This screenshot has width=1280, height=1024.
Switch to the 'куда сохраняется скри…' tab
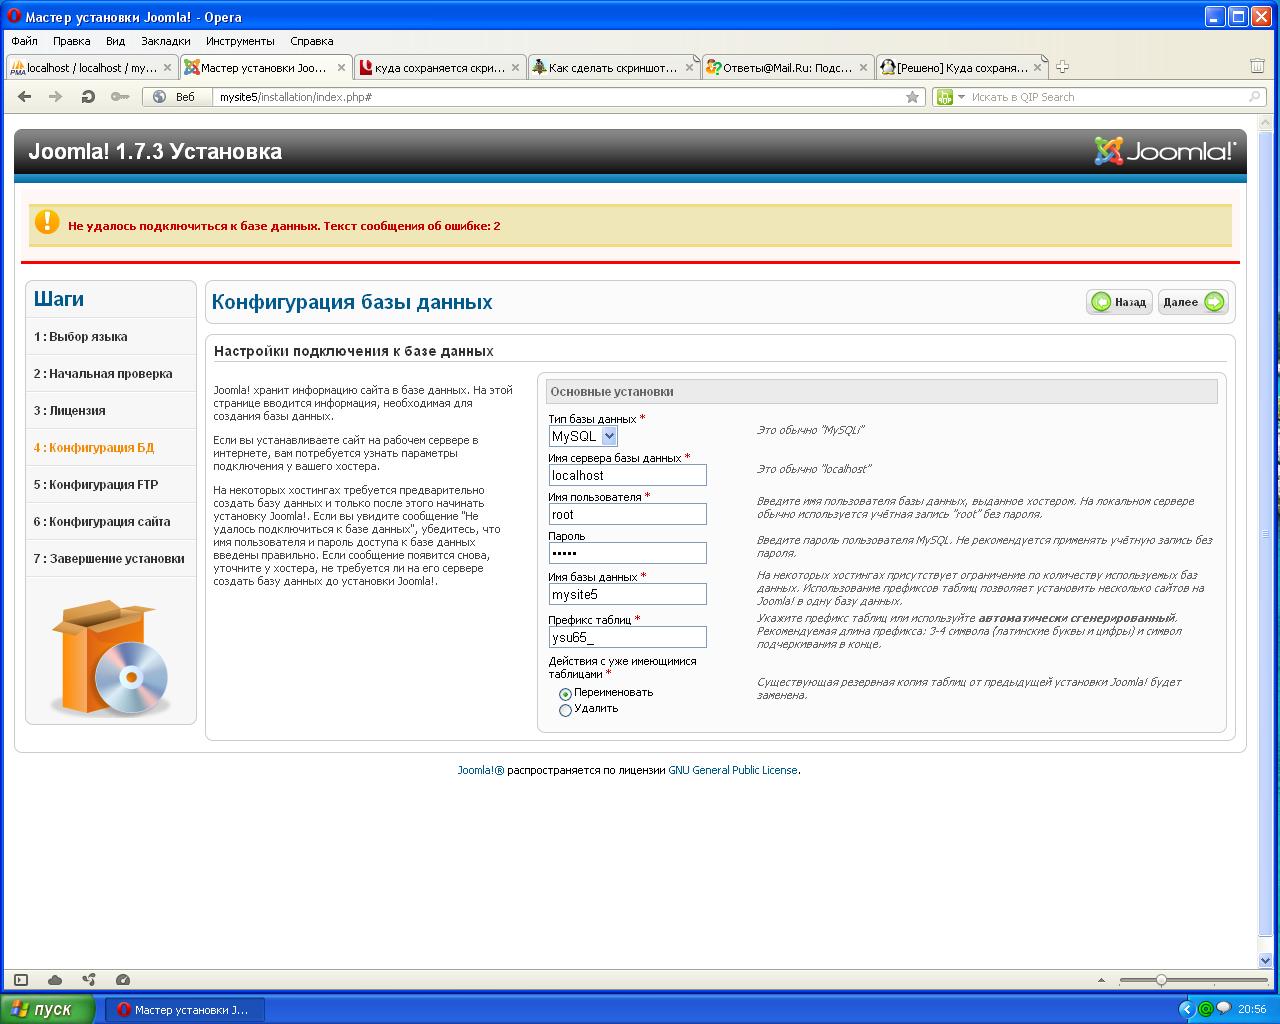[x=440, y=68]
